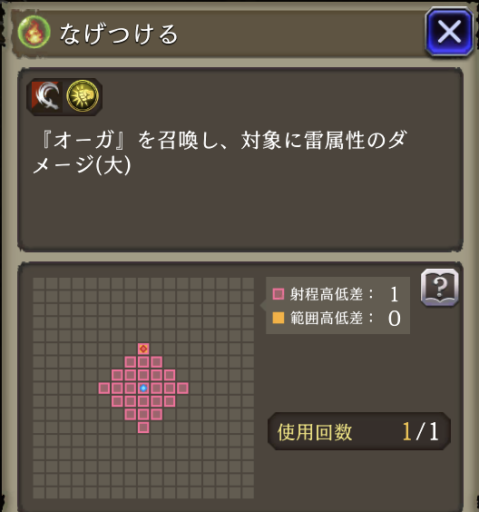Click the blue center unit marker
This screenshot has width=479, height=512.
143,388
